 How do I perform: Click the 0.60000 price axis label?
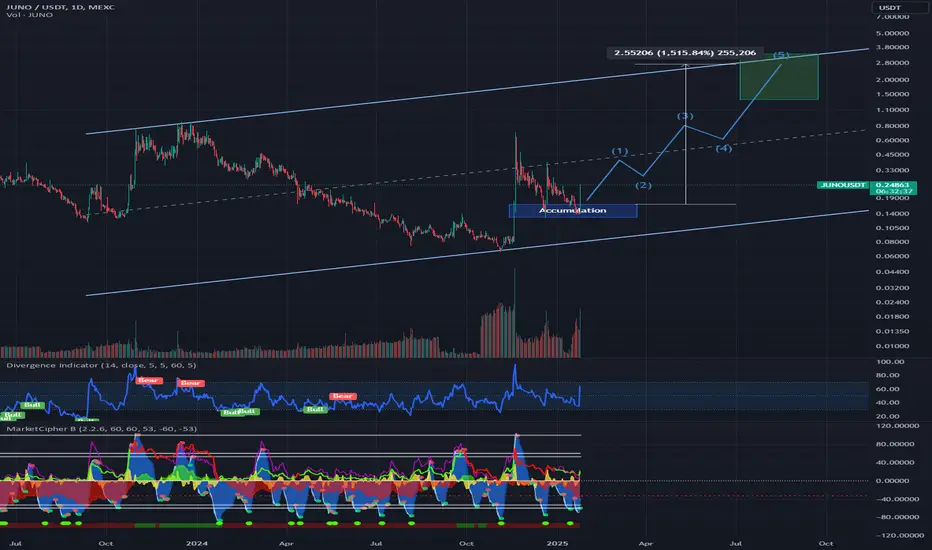892,140
